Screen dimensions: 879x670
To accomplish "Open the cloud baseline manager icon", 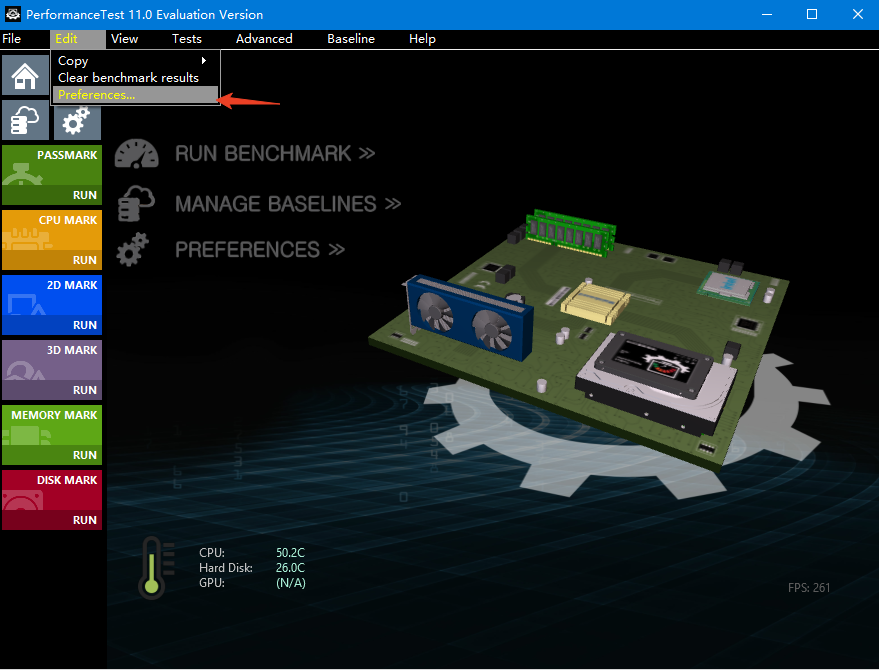I will (26, 121).
